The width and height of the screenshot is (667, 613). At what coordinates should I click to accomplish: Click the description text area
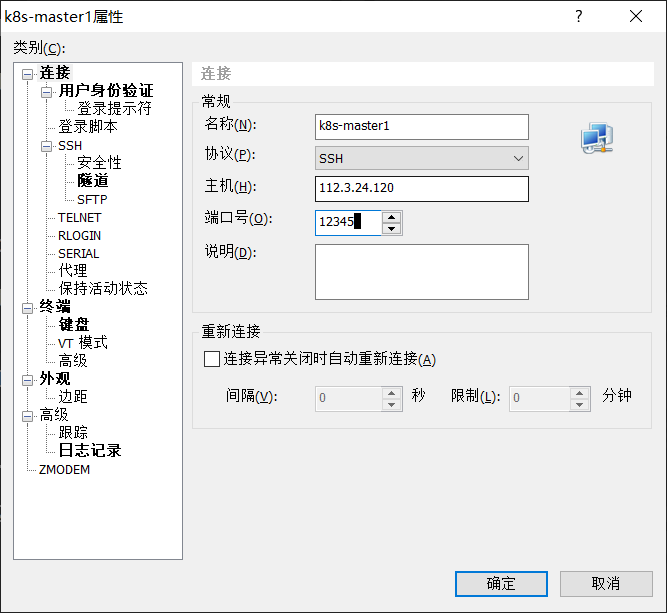[422, 272]
